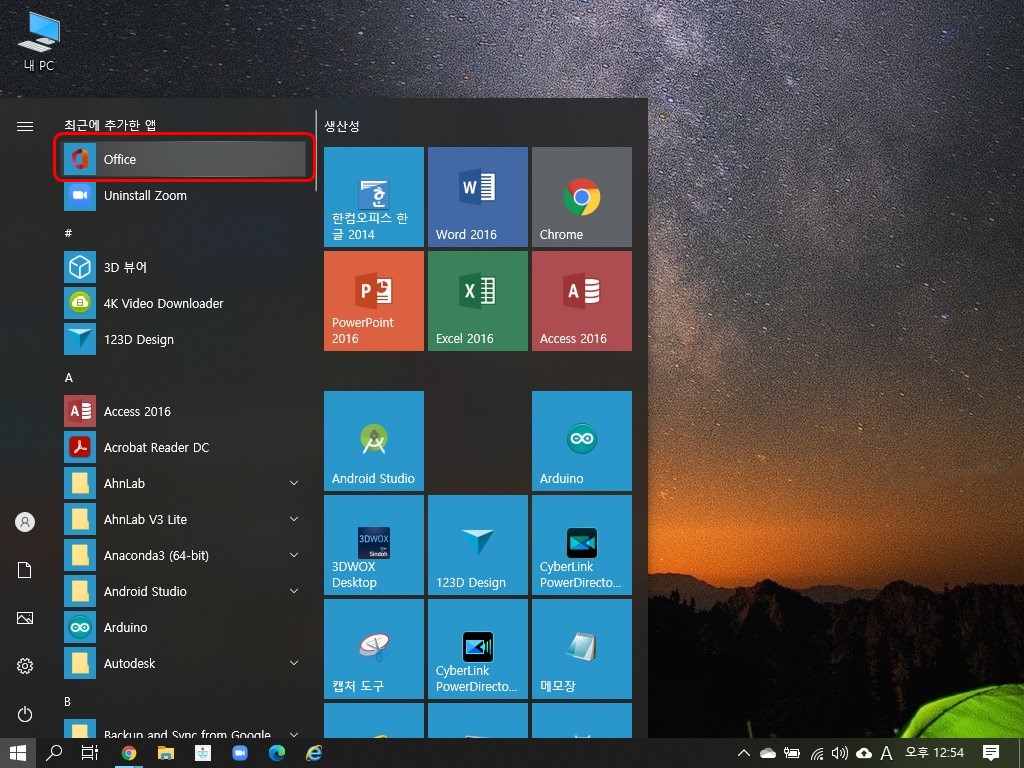Open the lower CyberLink PowerDirector tile
1024x768 pixels.
(x=477, y=649)
